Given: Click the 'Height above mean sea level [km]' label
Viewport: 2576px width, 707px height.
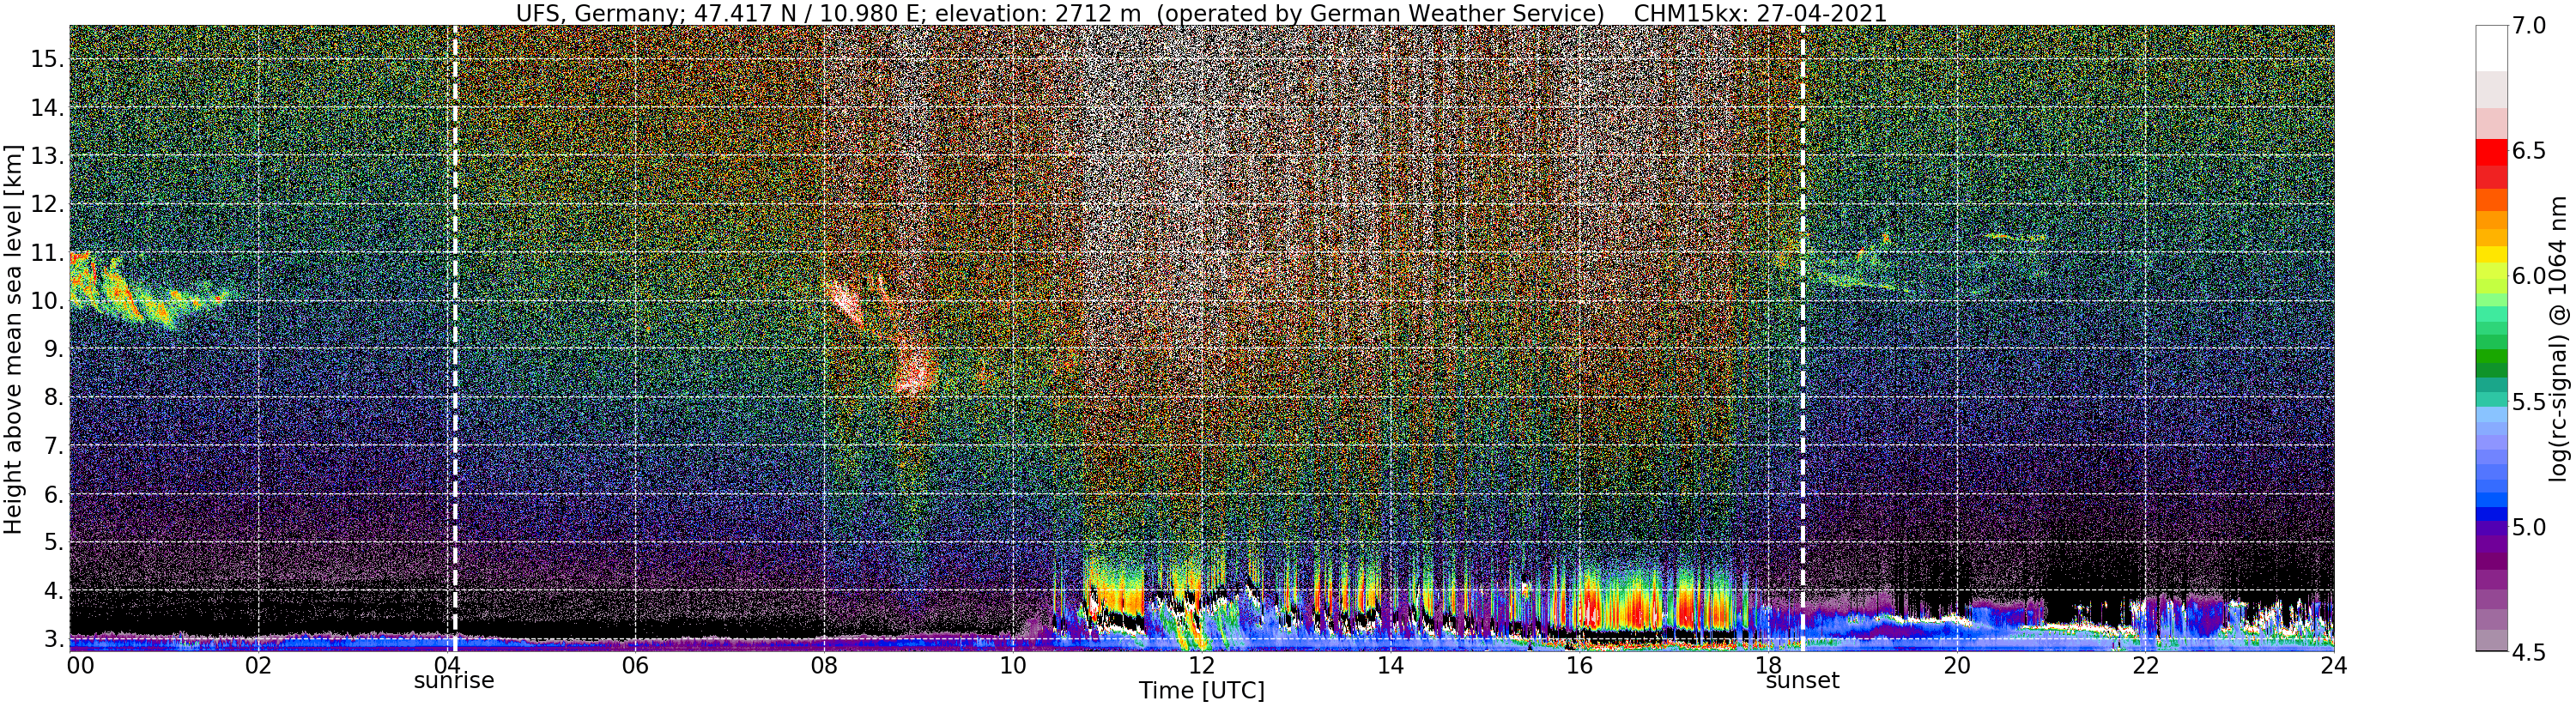Looking at the screenshot, I should (x=13, y=337).
